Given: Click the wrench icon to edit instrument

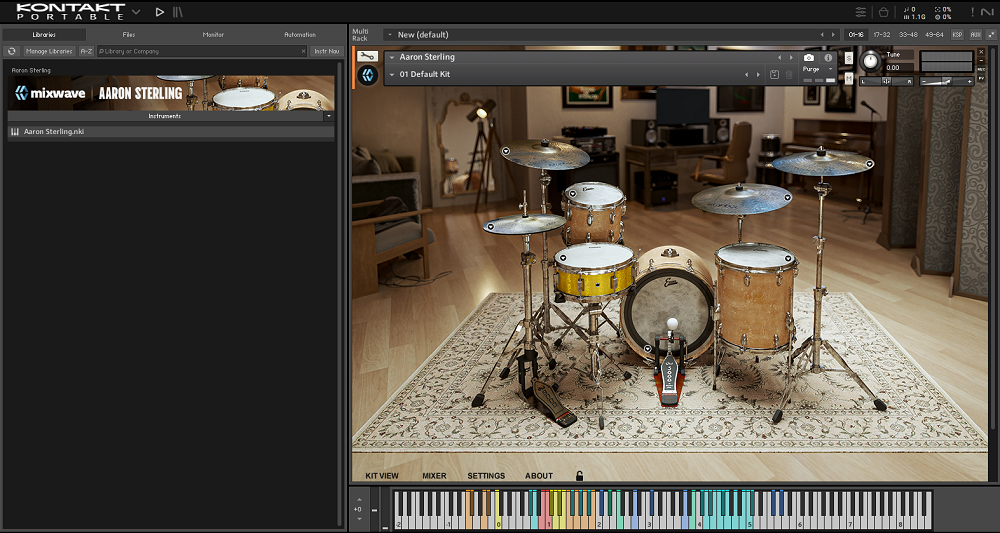Looking at the screenshot, I should [x=367, y=57].
